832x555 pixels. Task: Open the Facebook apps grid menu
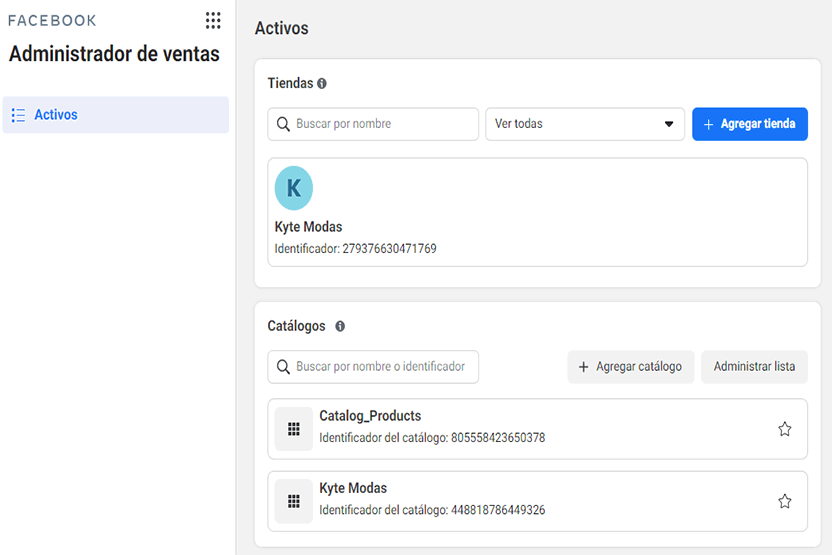[213, 20]
